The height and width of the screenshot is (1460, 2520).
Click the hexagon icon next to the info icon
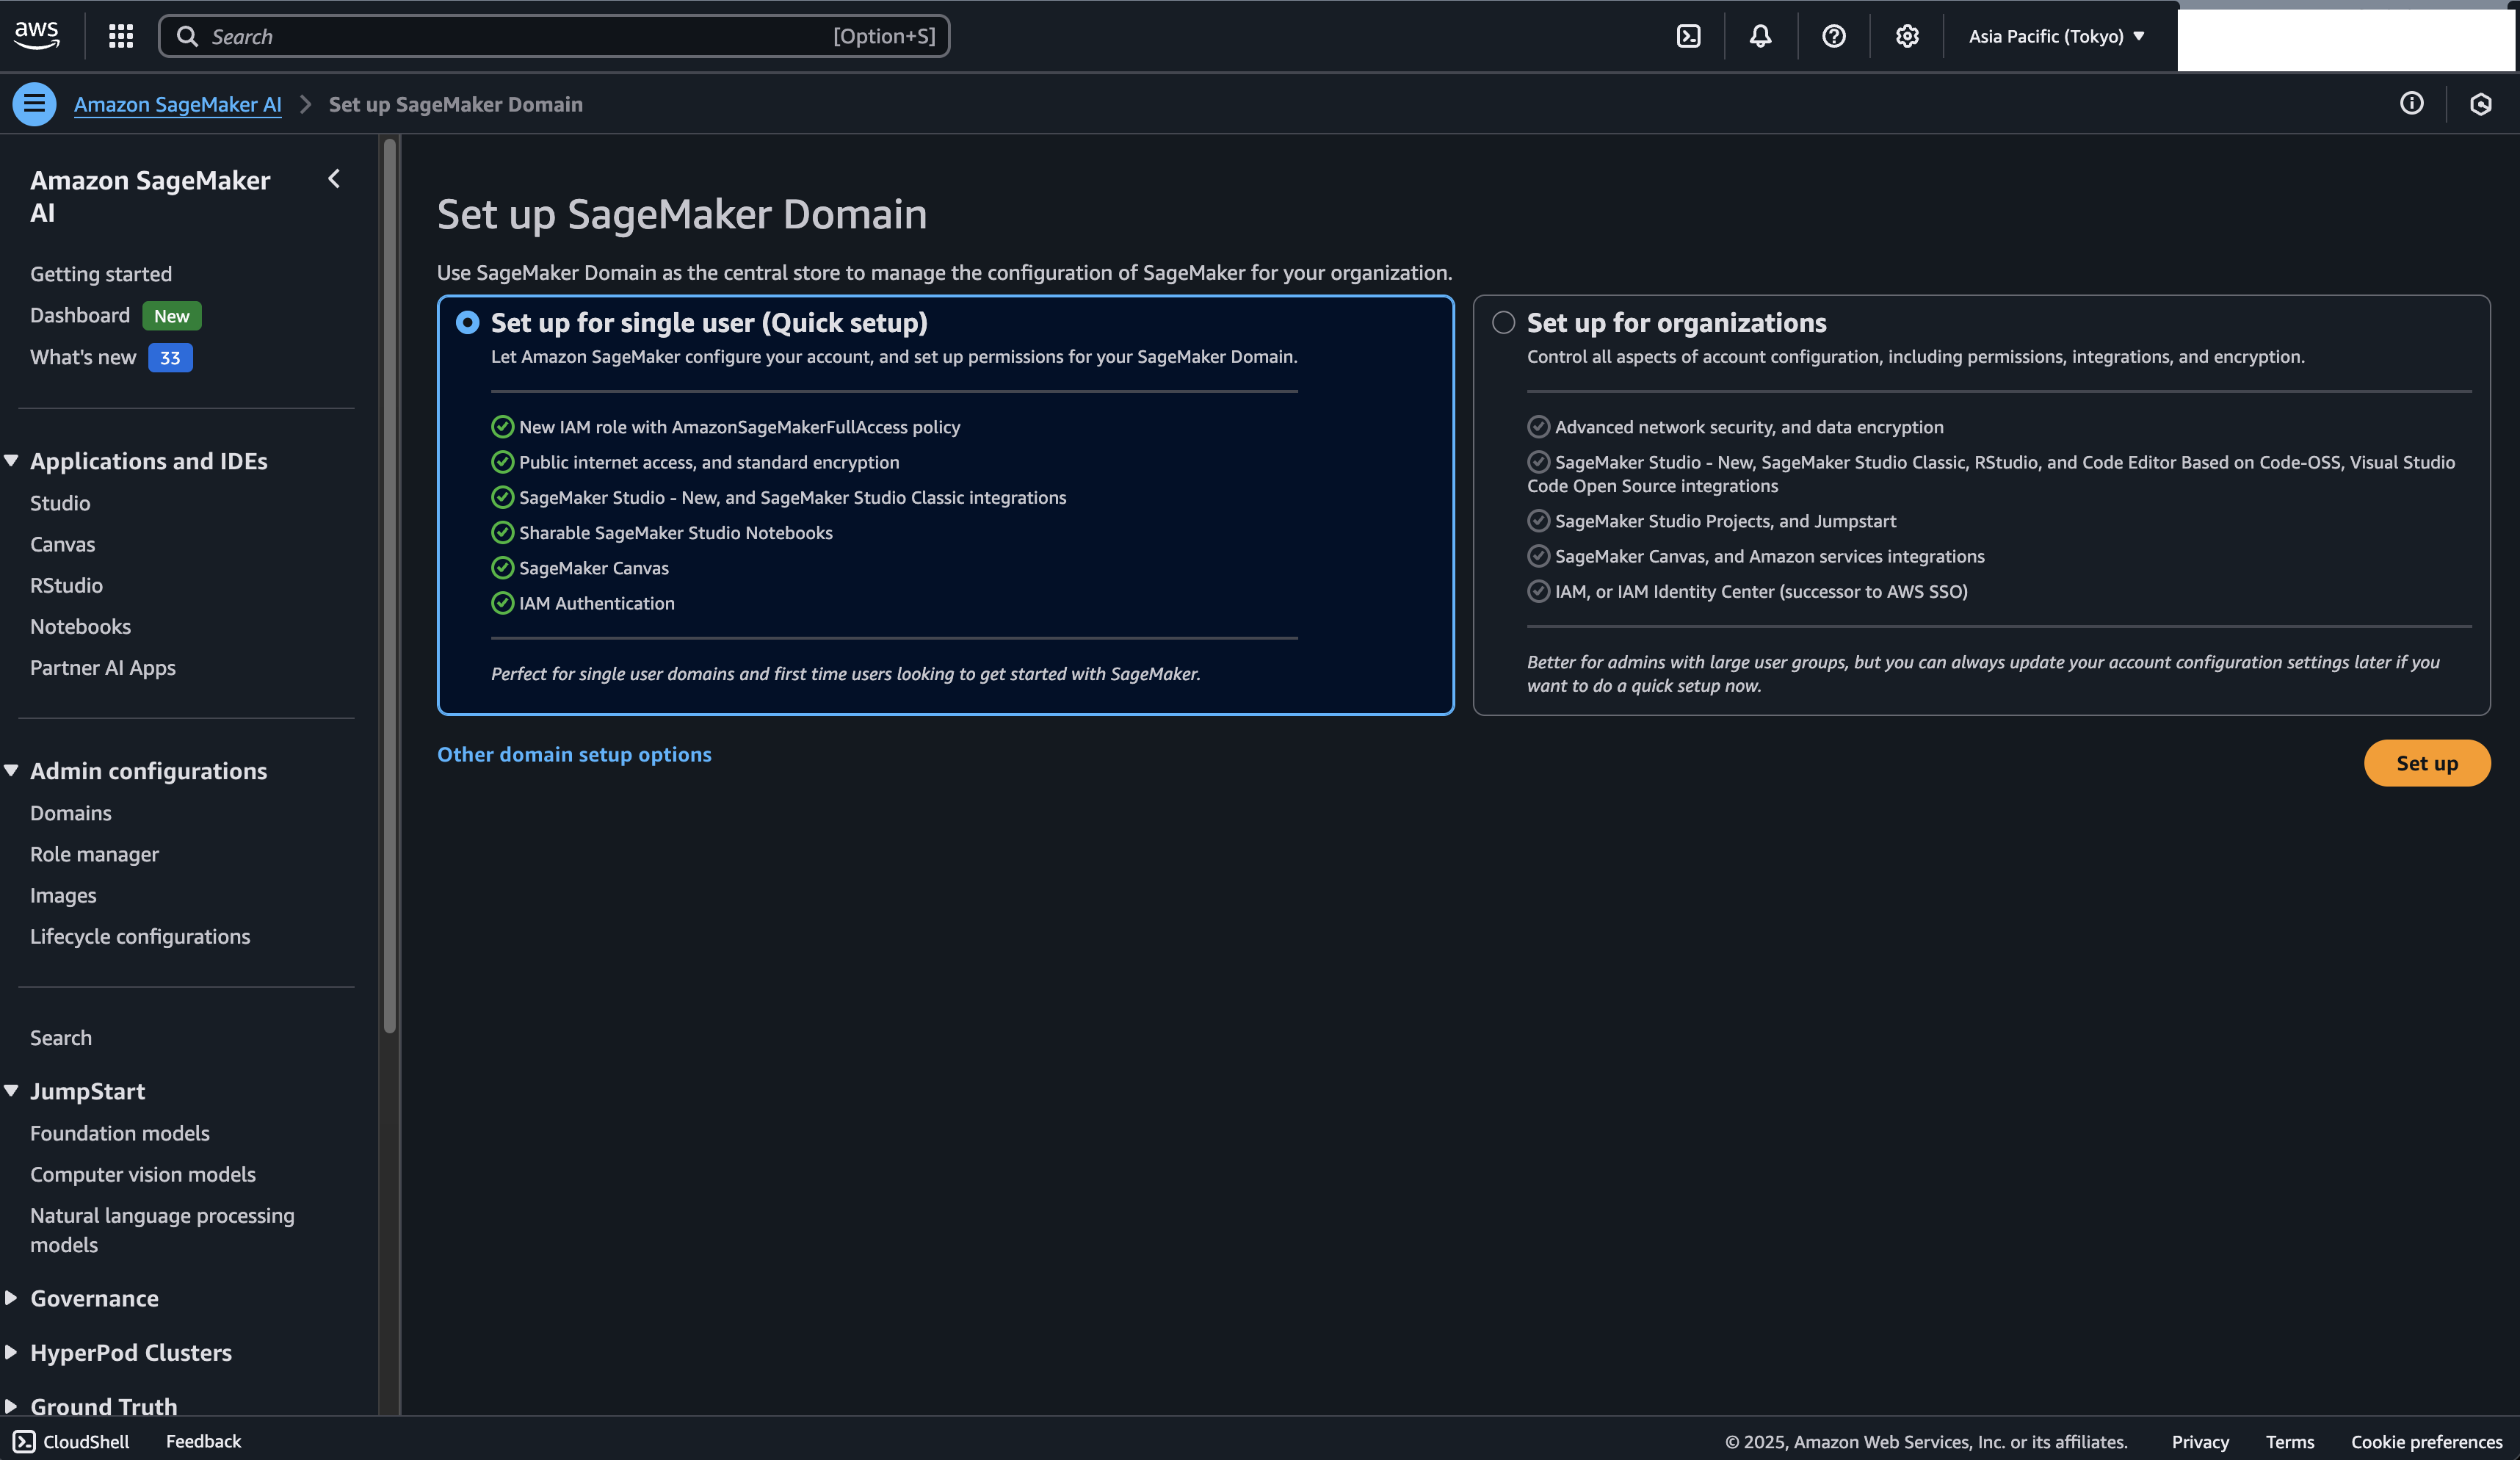(x=2480, y=104)
